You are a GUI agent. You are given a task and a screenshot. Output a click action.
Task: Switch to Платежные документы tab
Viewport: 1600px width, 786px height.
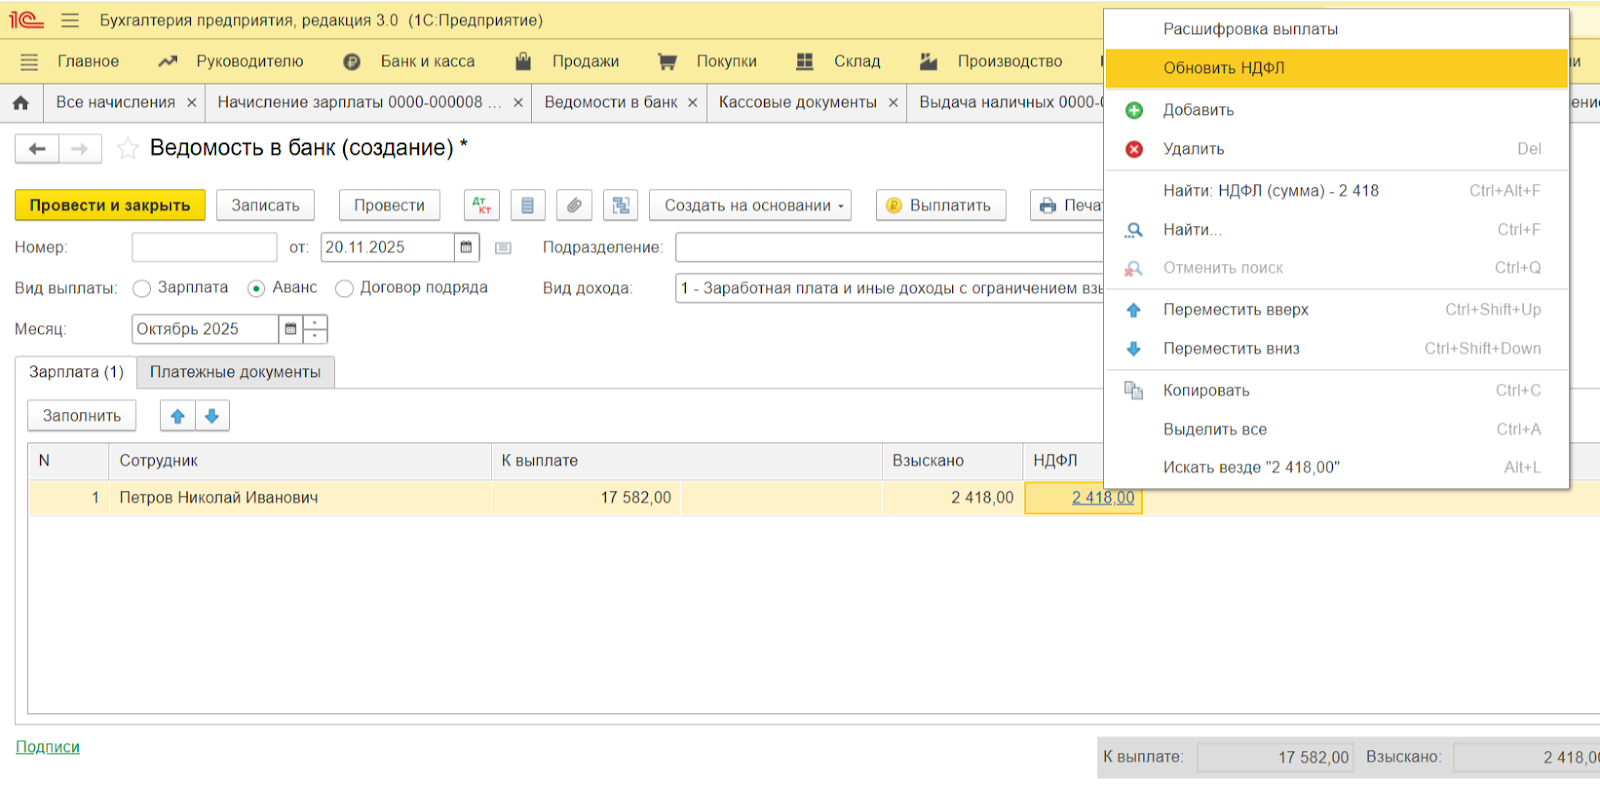coord(235,372)
